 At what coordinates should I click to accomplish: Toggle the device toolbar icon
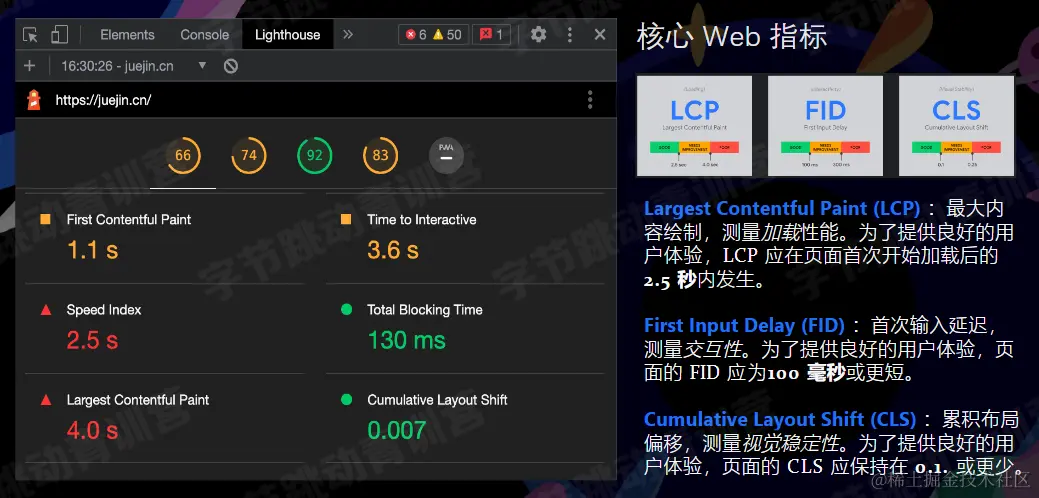60,34
